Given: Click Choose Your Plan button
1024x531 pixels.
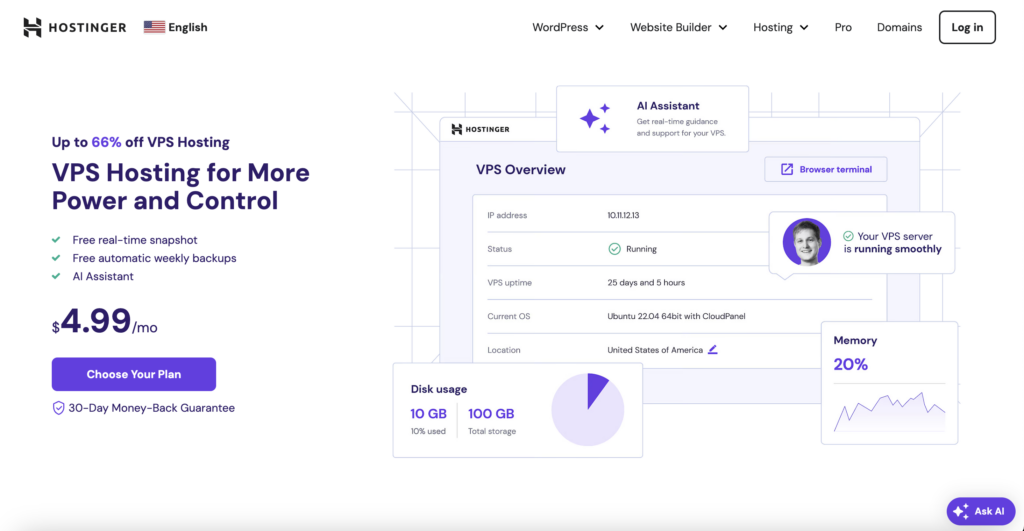Looking at the screenshot, I should (134, 374).
